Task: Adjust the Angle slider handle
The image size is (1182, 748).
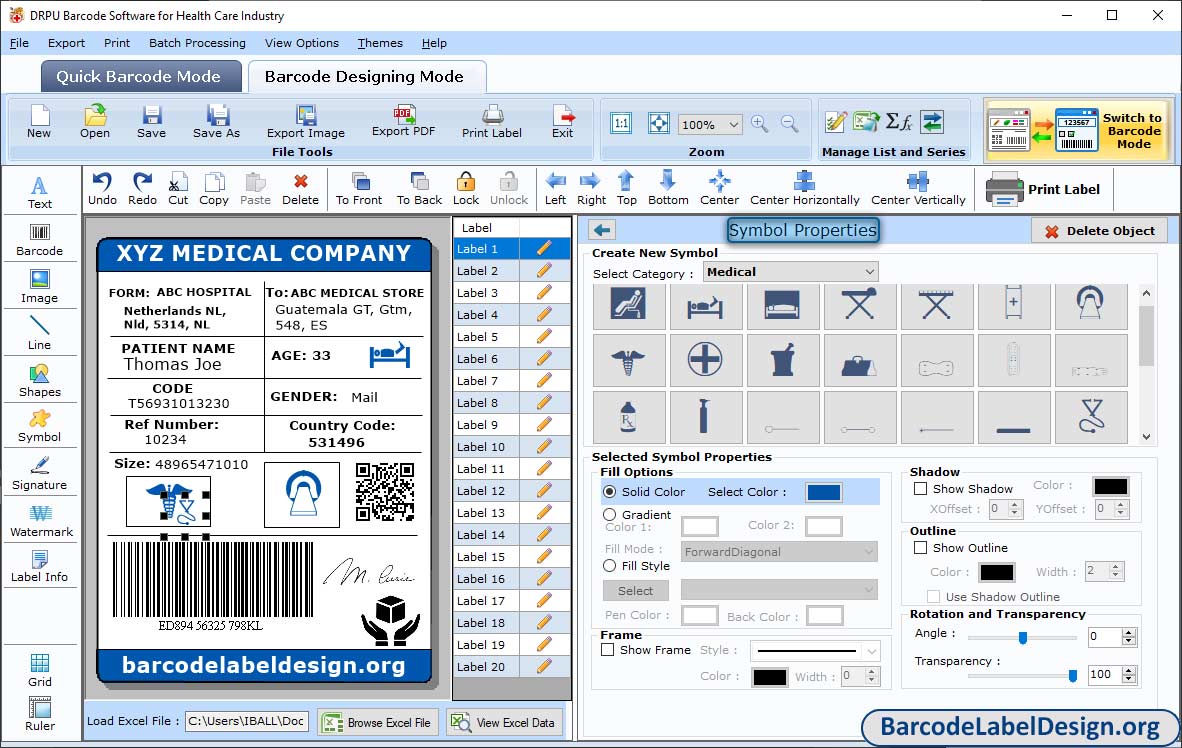Action: [1023, 638]
